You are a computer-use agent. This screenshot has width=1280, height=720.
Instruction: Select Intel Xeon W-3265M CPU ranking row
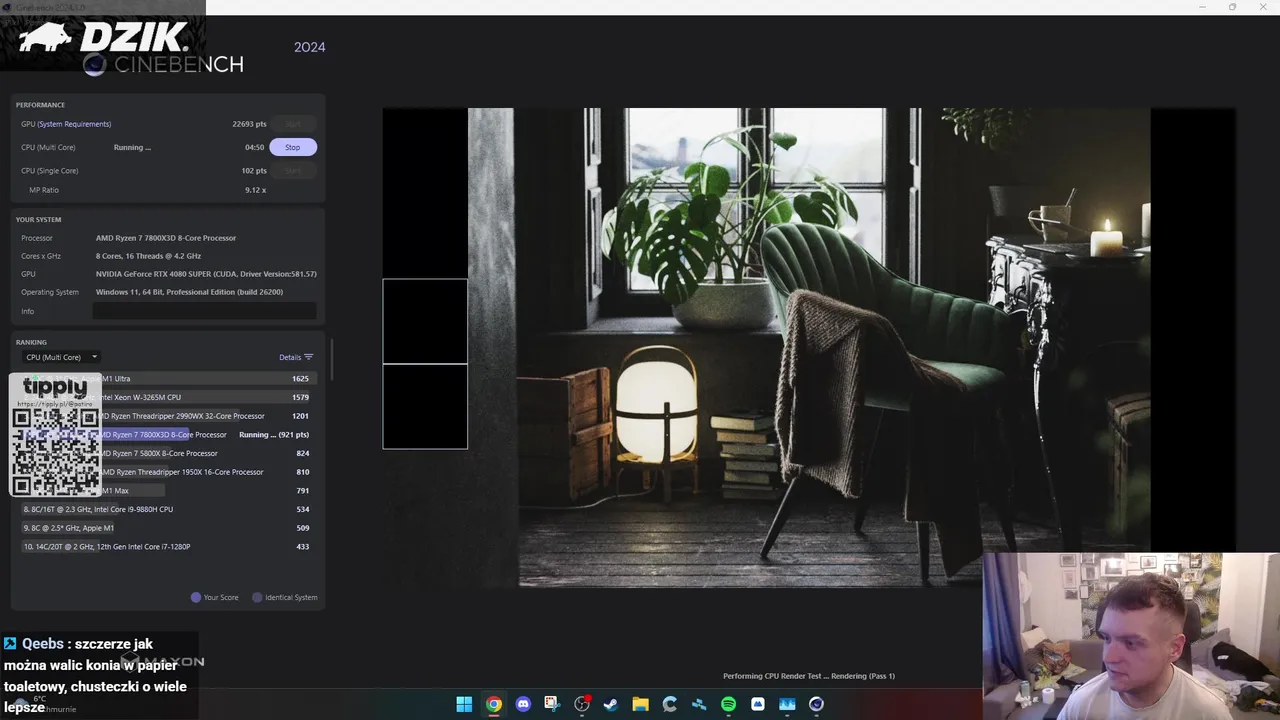coord(168,397)
